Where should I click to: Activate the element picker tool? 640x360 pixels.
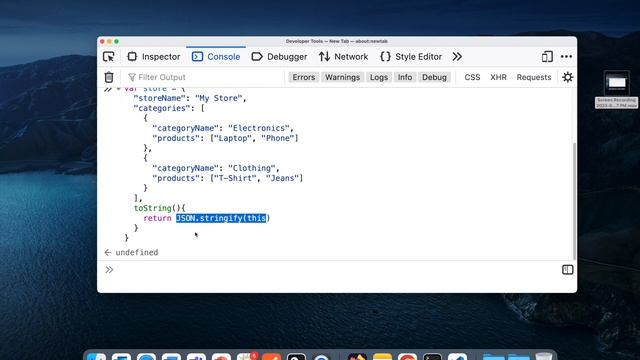point(109,57)
